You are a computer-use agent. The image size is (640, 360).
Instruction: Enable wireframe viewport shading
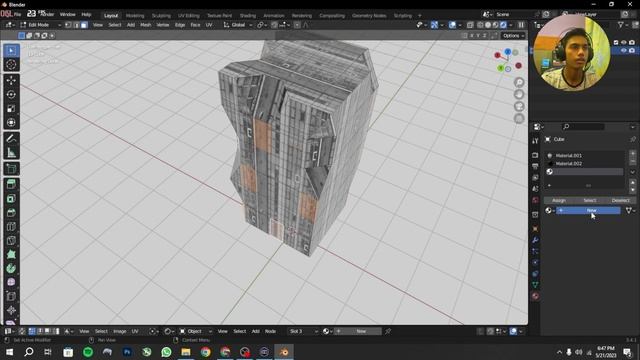pyautogui.click(x=480, y=25)
